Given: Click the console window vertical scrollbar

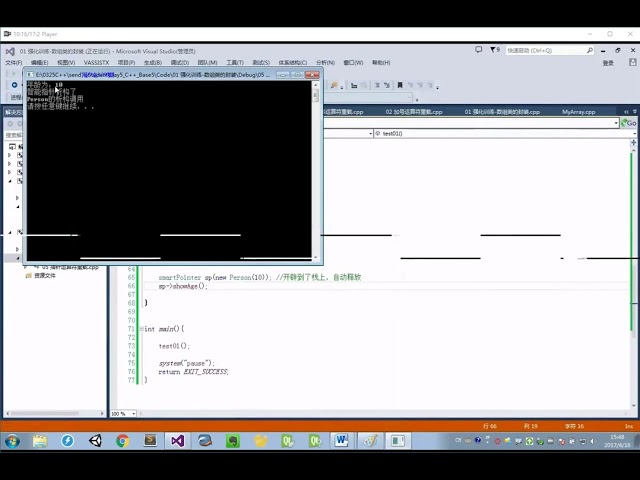Looking at the screenshot, I should pyautogui.click(x=315, y=170).
